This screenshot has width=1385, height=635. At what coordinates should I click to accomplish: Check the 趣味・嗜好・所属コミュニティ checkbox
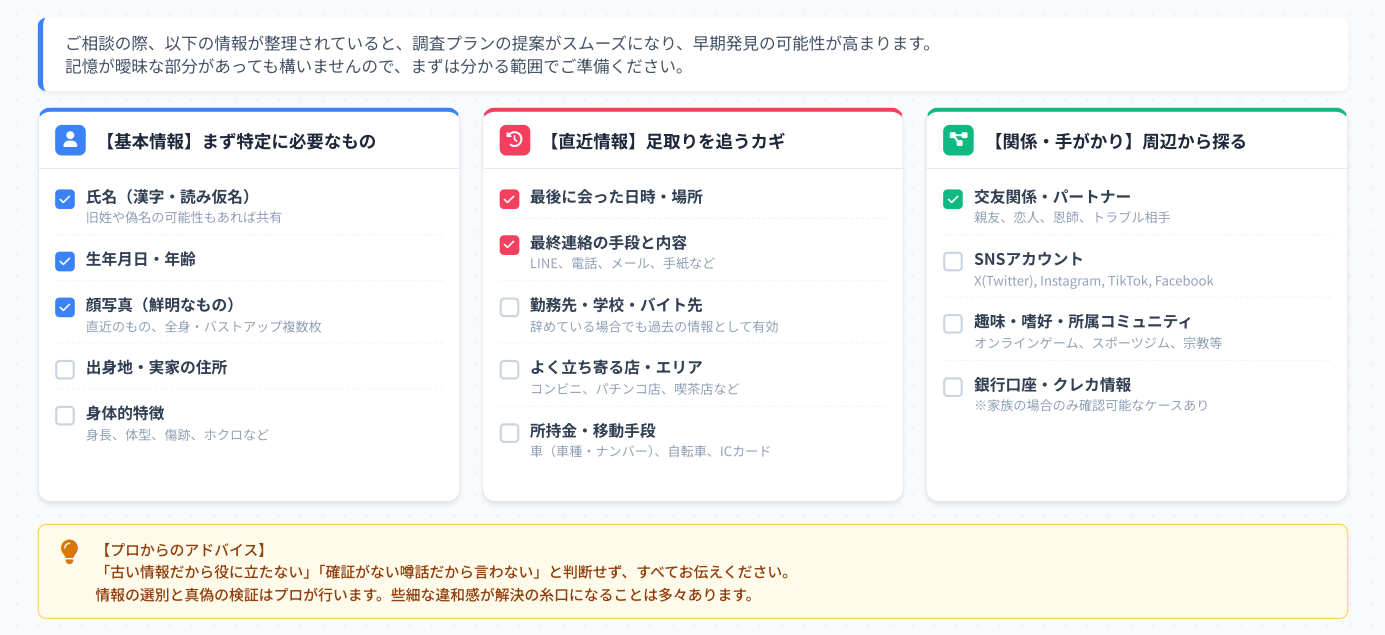pos(953,324)
